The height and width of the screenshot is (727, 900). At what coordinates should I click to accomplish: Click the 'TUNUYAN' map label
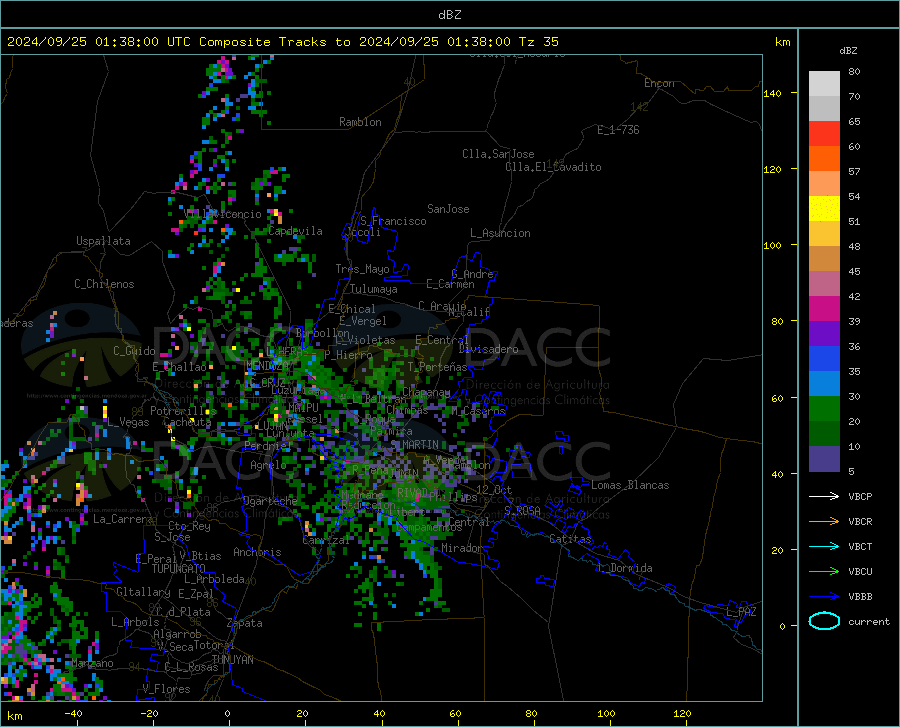pyautogui.click(x=232, y=660)
